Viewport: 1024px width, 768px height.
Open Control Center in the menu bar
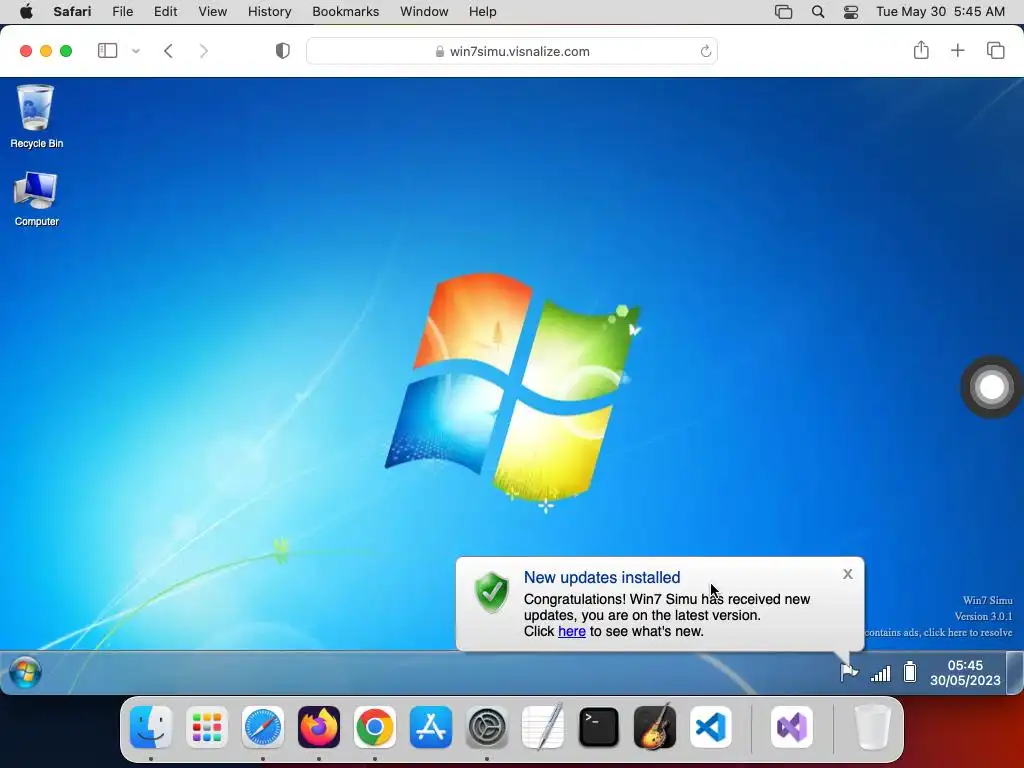click(851, 12)
